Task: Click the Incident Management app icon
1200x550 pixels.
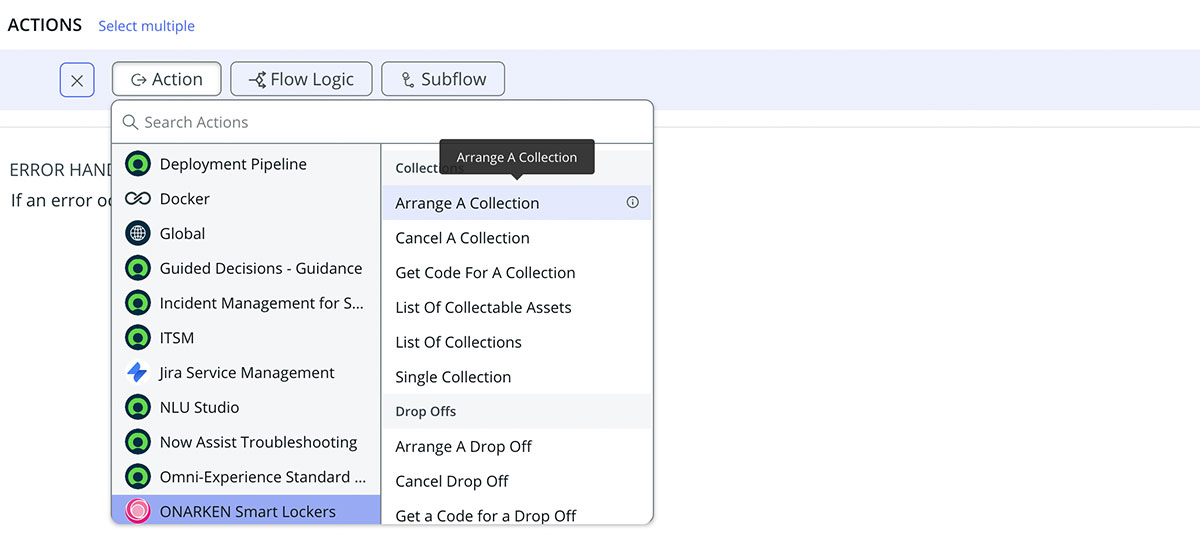Action: coord(138,303)
